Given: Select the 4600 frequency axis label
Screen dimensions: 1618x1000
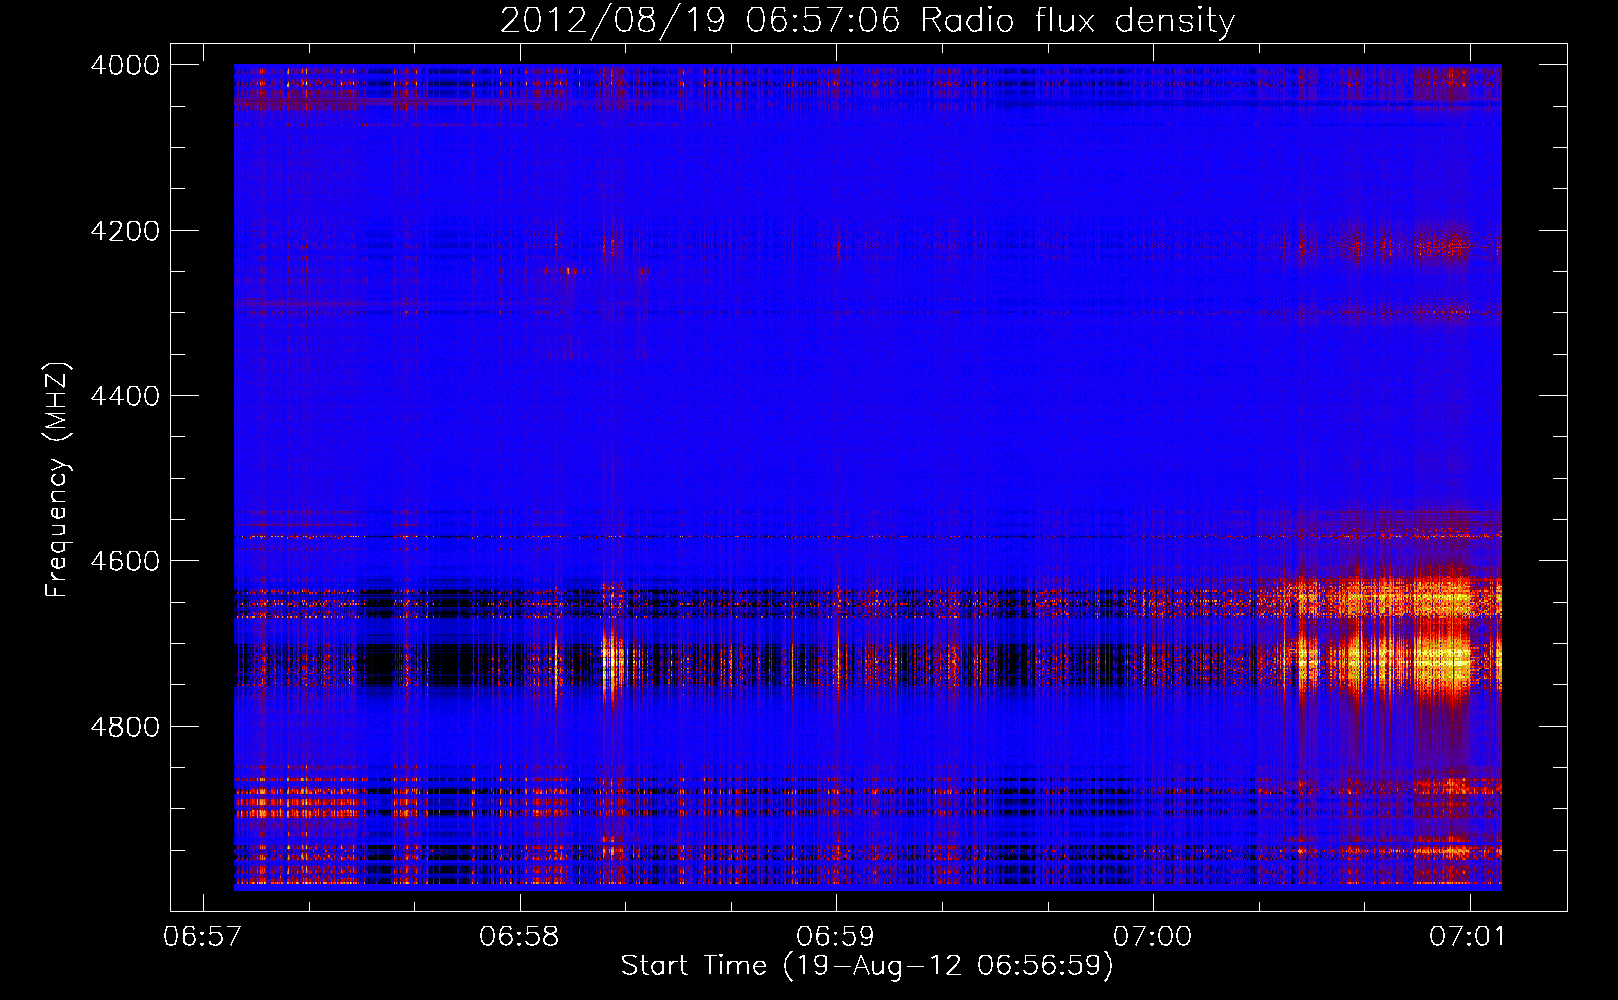Looking at the screenshot, I should (x=124, y=561).
